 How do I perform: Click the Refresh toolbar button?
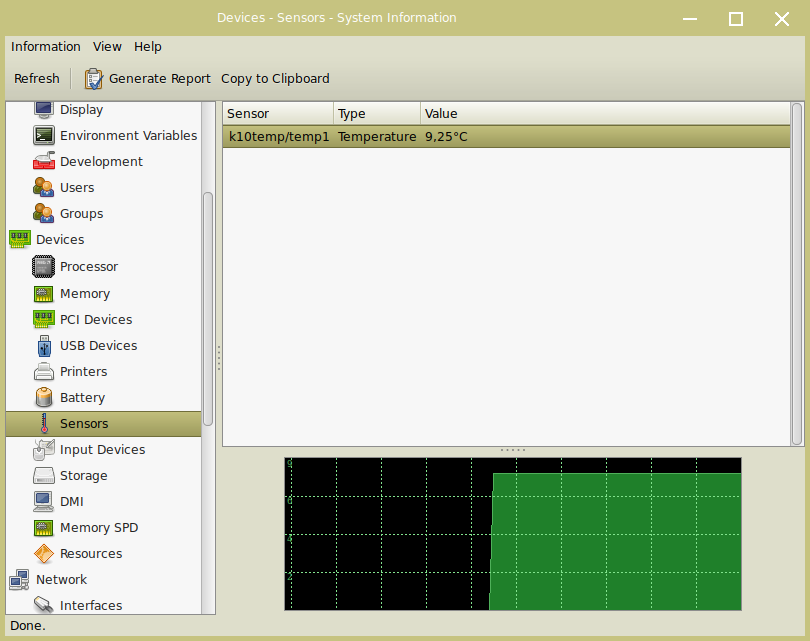(x=37, y=79)
